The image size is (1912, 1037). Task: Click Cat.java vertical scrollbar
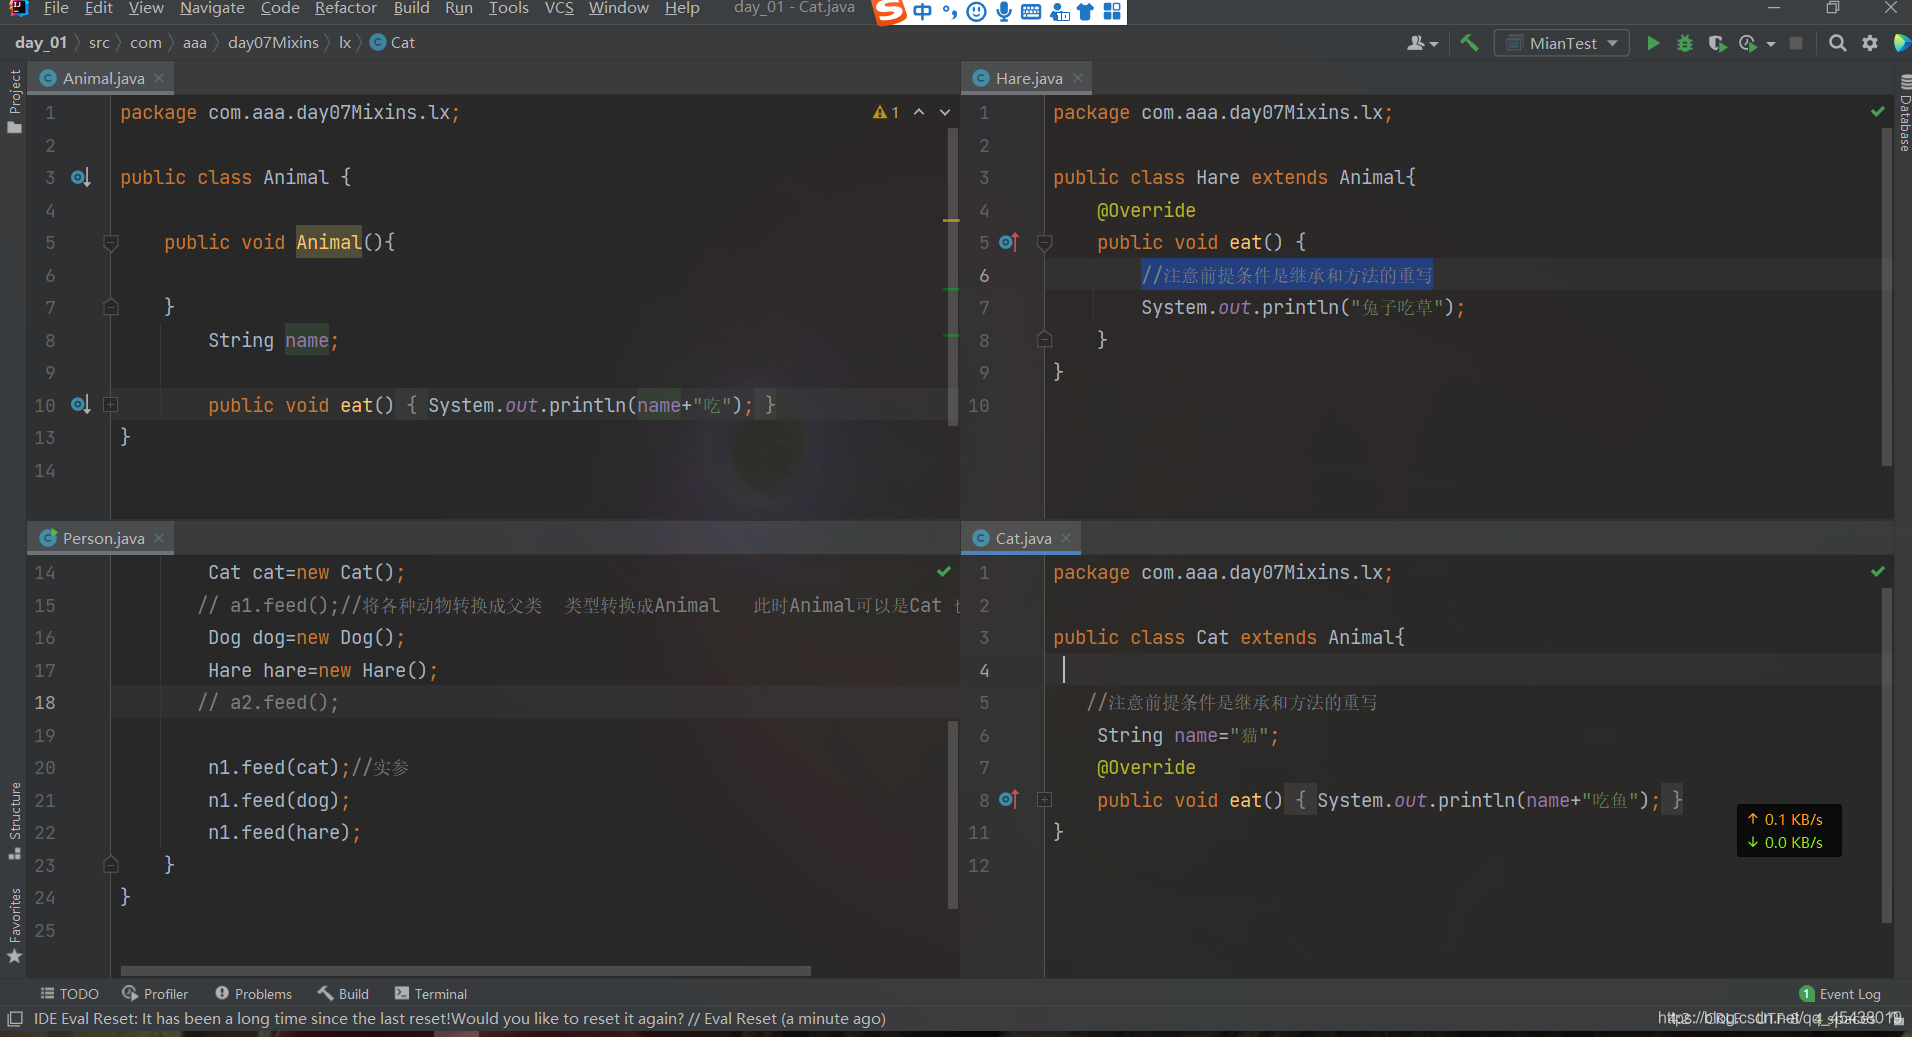[1887, 755]
